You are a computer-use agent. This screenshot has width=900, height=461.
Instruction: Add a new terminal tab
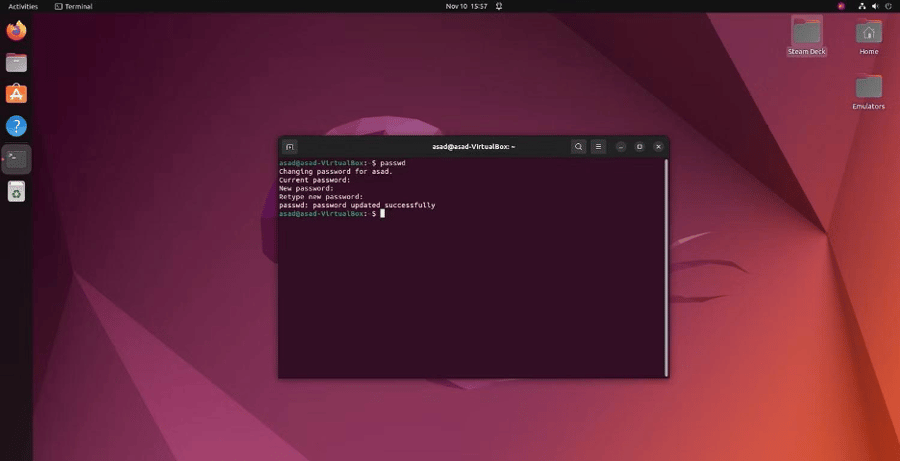click(x=290, y=147)
